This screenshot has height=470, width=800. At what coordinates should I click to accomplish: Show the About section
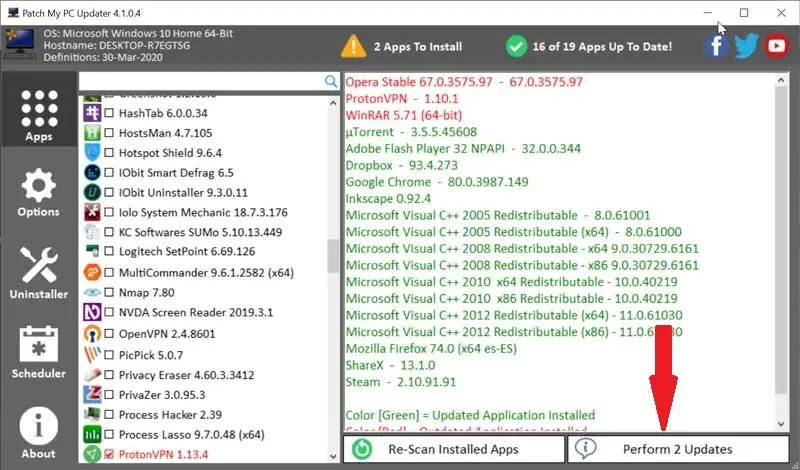click(x=39, y=433)
